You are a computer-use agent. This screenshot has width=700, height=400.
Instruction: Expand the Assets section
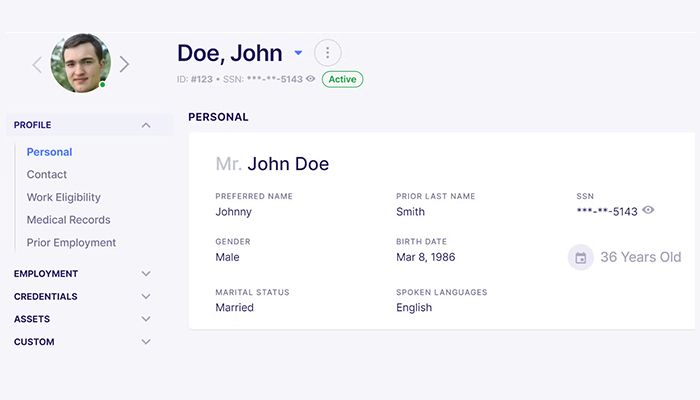click(x=146, y=319)
